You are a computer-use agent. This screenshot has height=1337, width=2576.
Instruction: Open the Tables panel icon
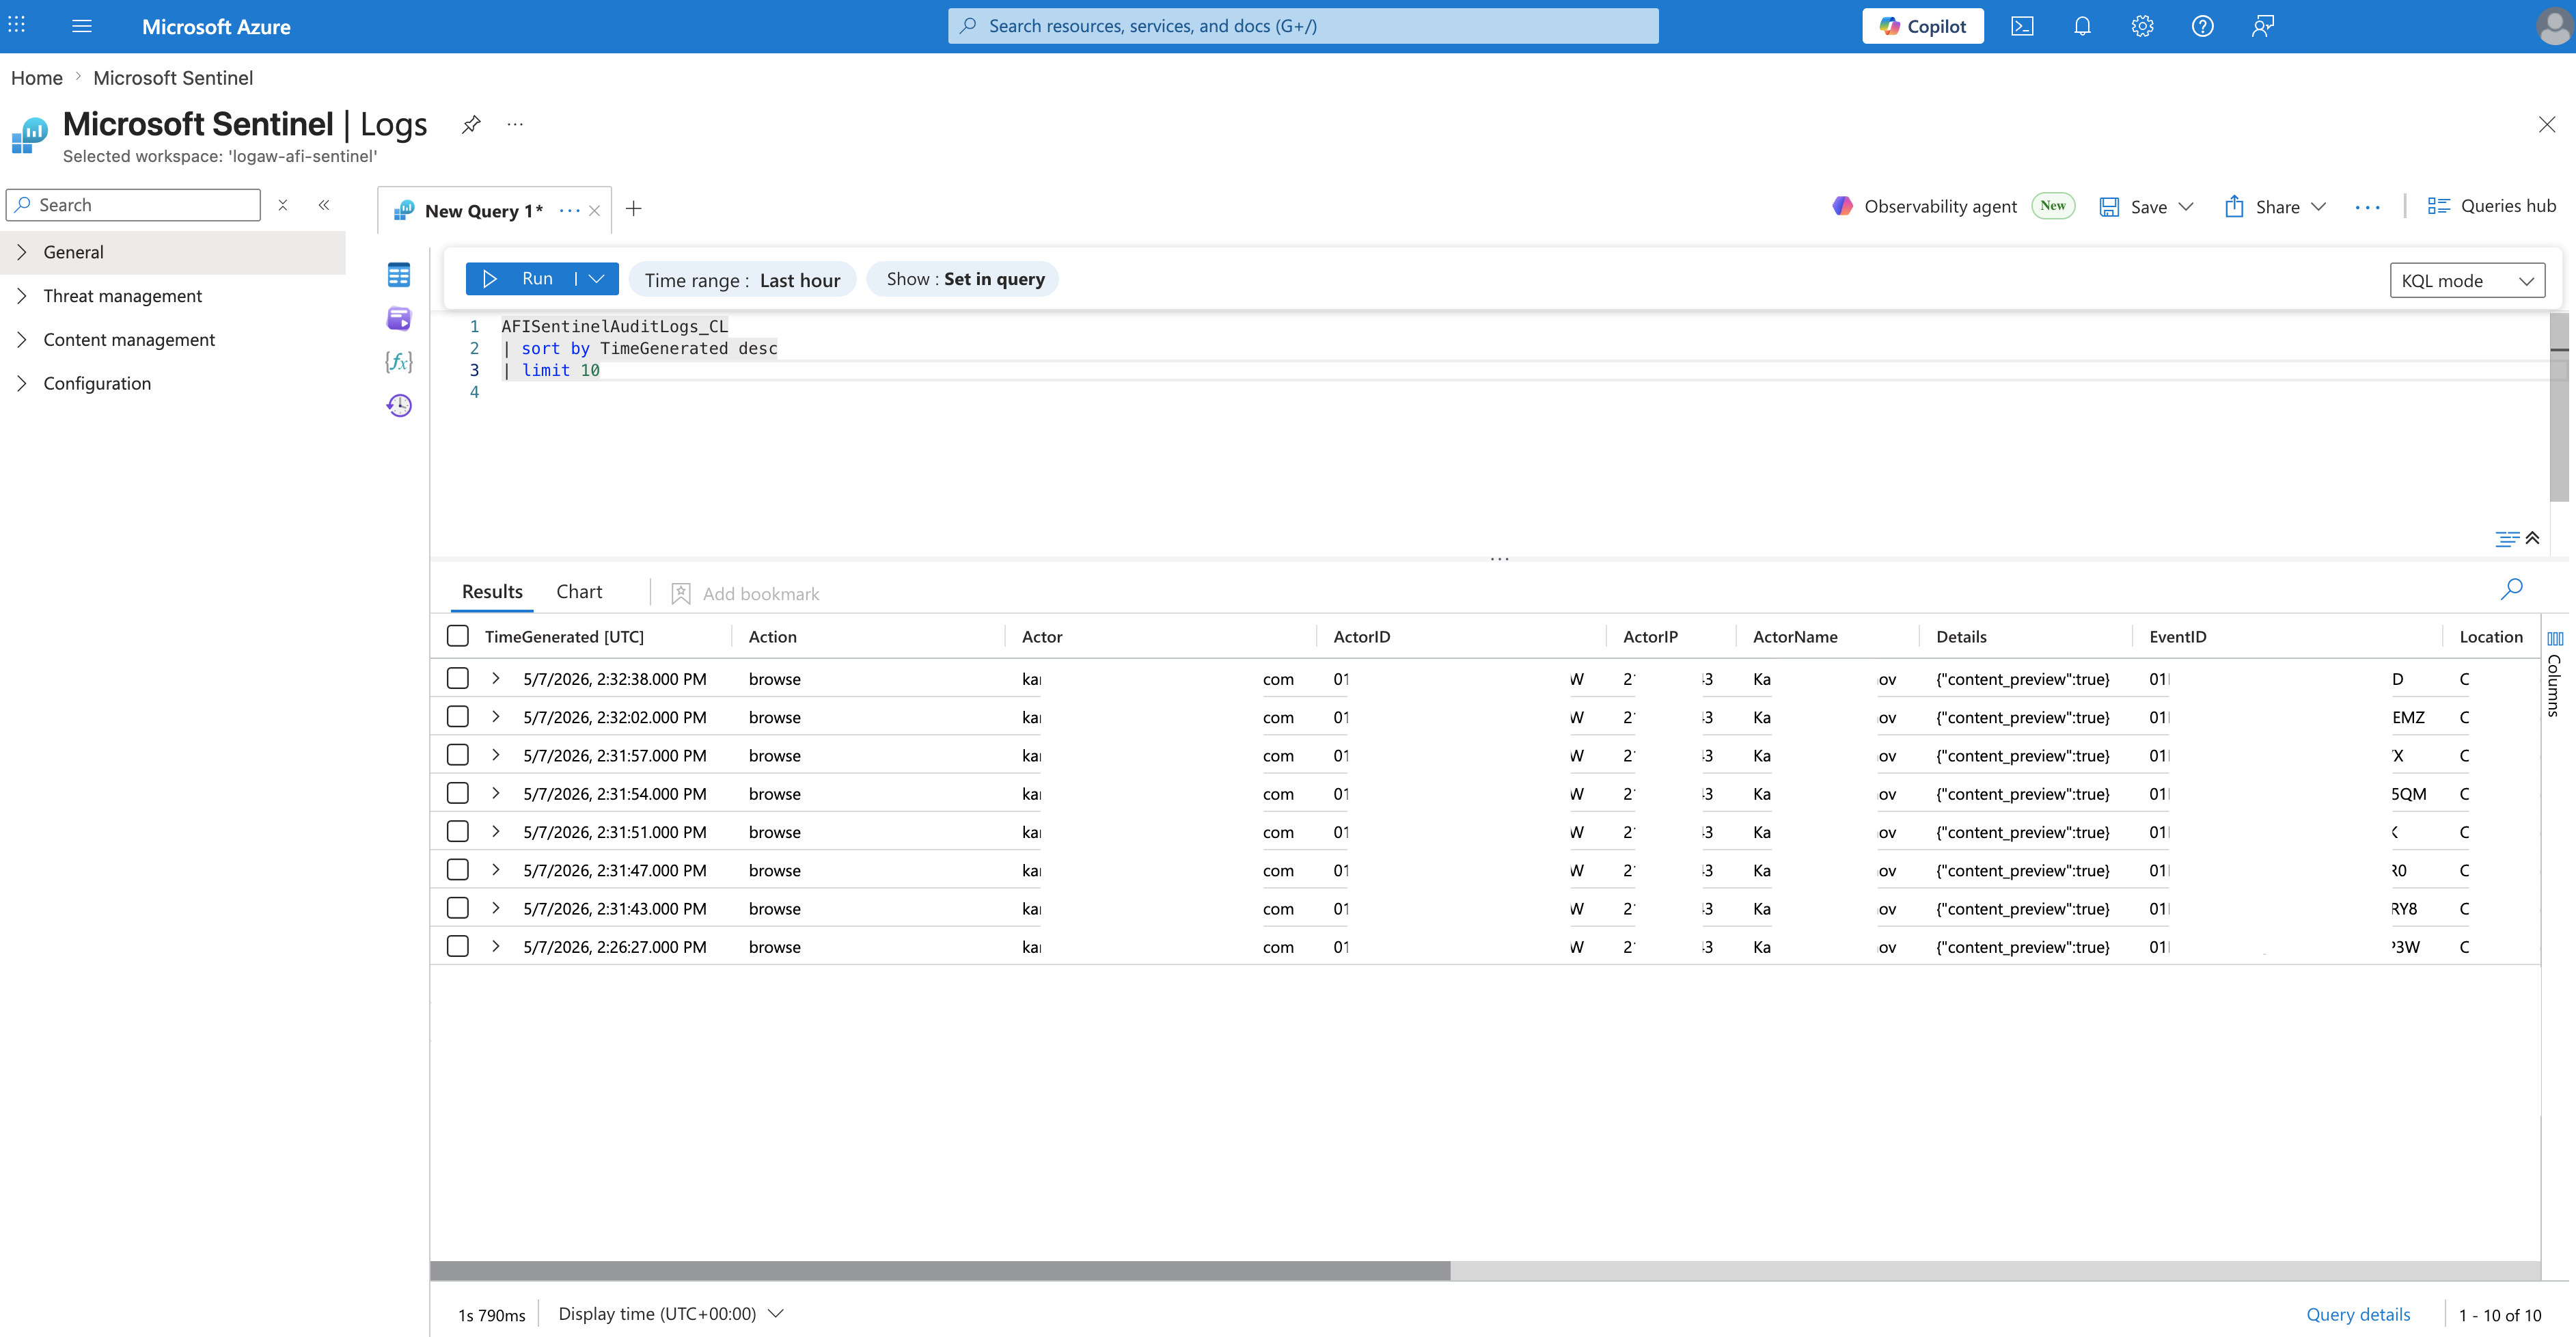click(398, 275)
